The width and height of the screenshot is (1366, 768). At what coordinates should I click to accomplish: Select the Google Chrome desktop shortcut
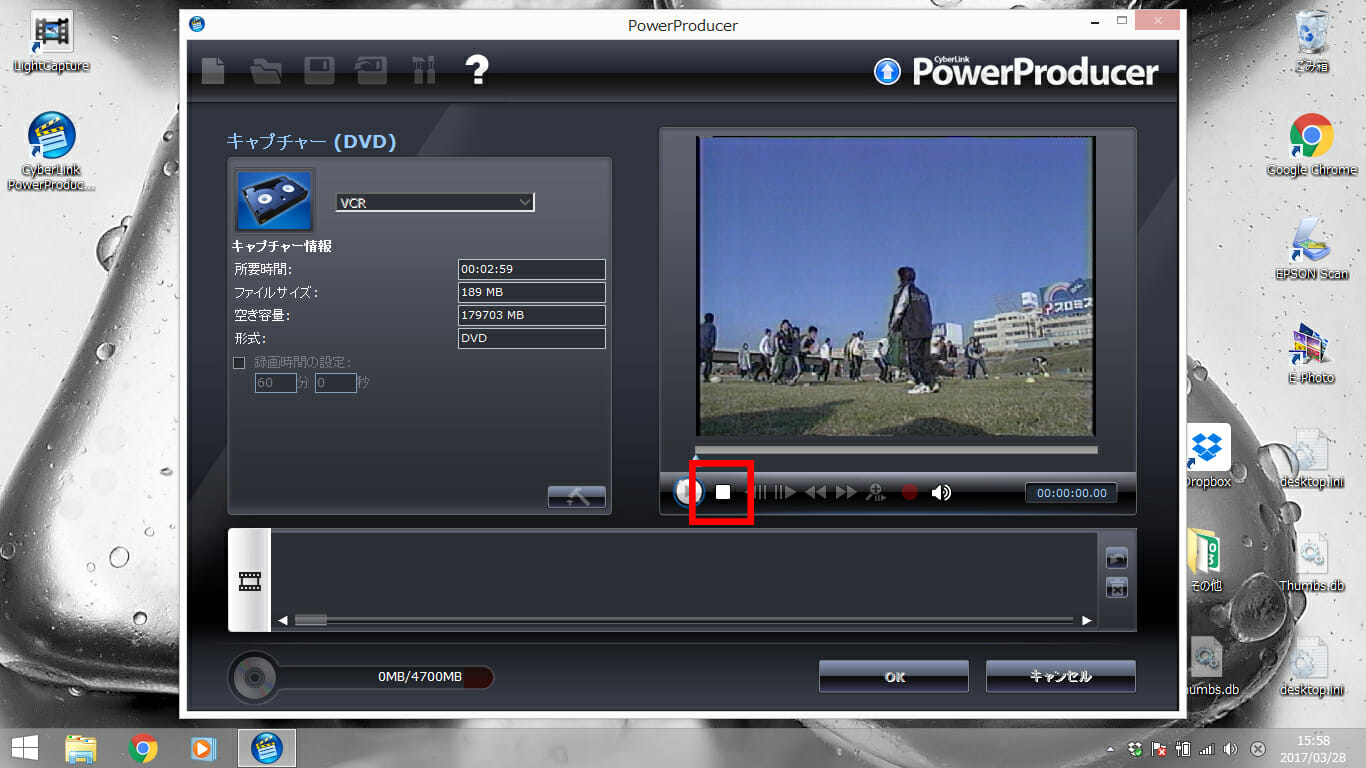click(x=1311, y=146)
